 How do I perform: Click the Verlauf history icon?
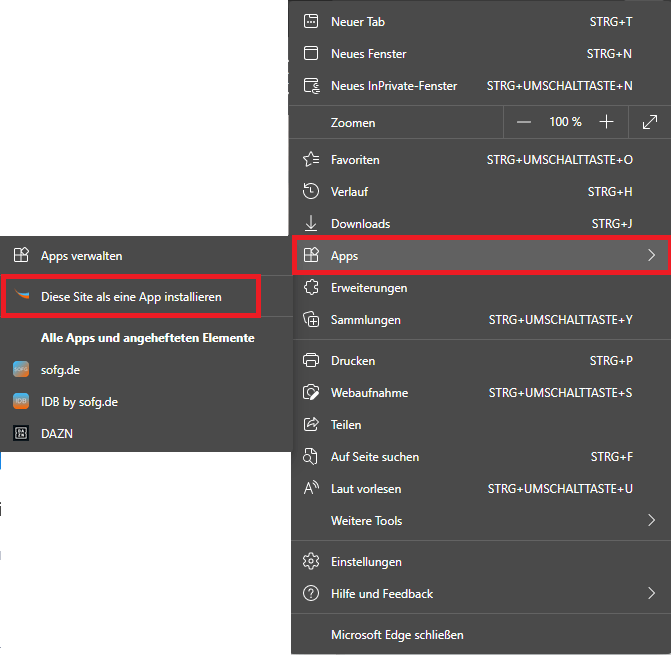click(311, 191)
